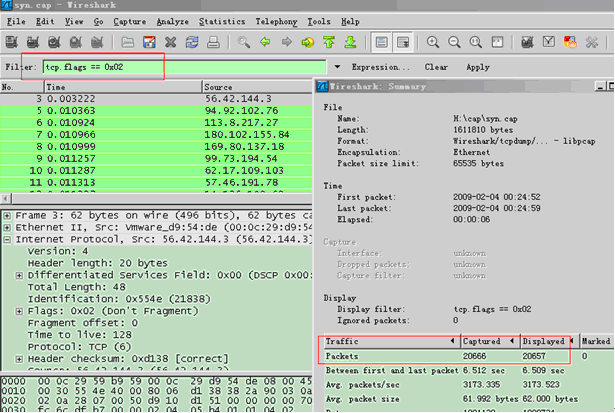Image resolution: width=615 pixels, height=413 pixels.
Task: Clear the display filter
Action: (436, 67)
